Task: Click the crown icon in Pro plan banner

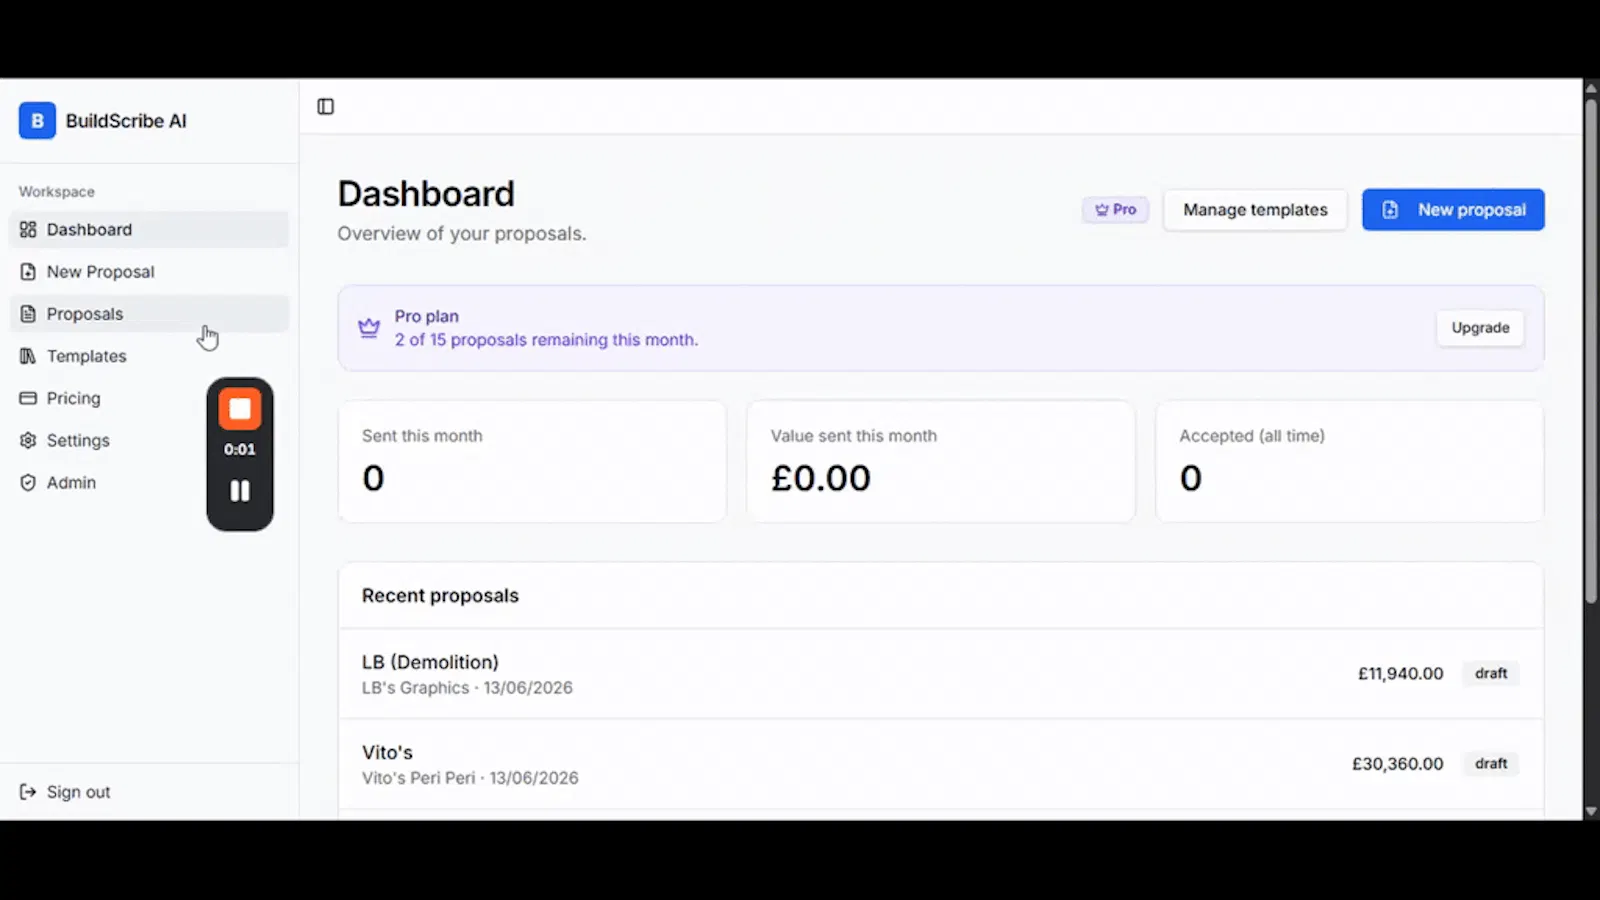Action: click(369, 328)
